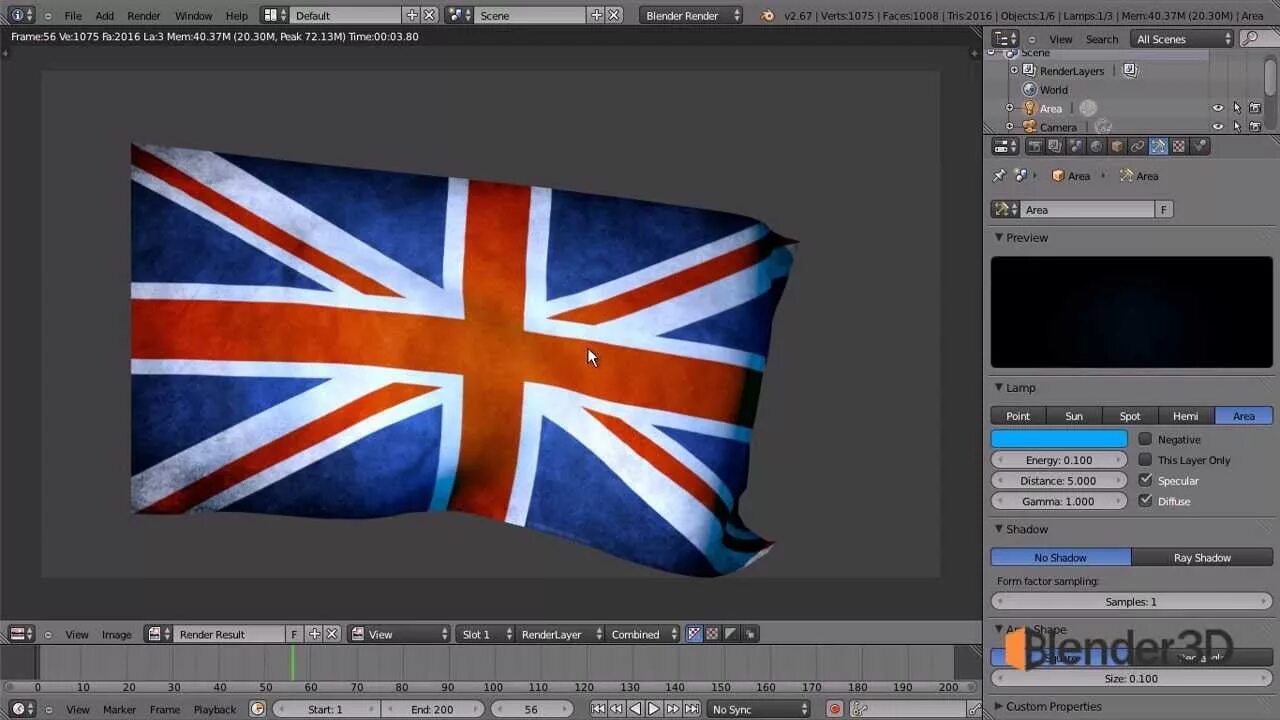
Task: Toggle visibility eye for Area lamp
Action: coord(1218,108)
